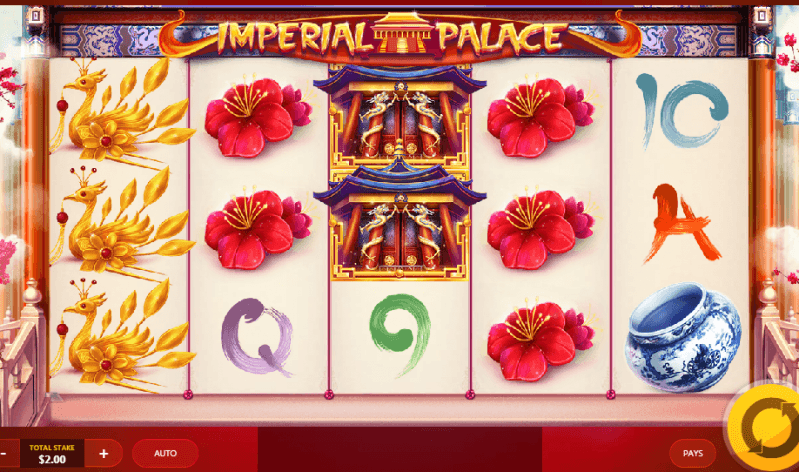The image size is (799, 472).
Task: Click the lower palace wild symbol
Action: coord(400,224)
